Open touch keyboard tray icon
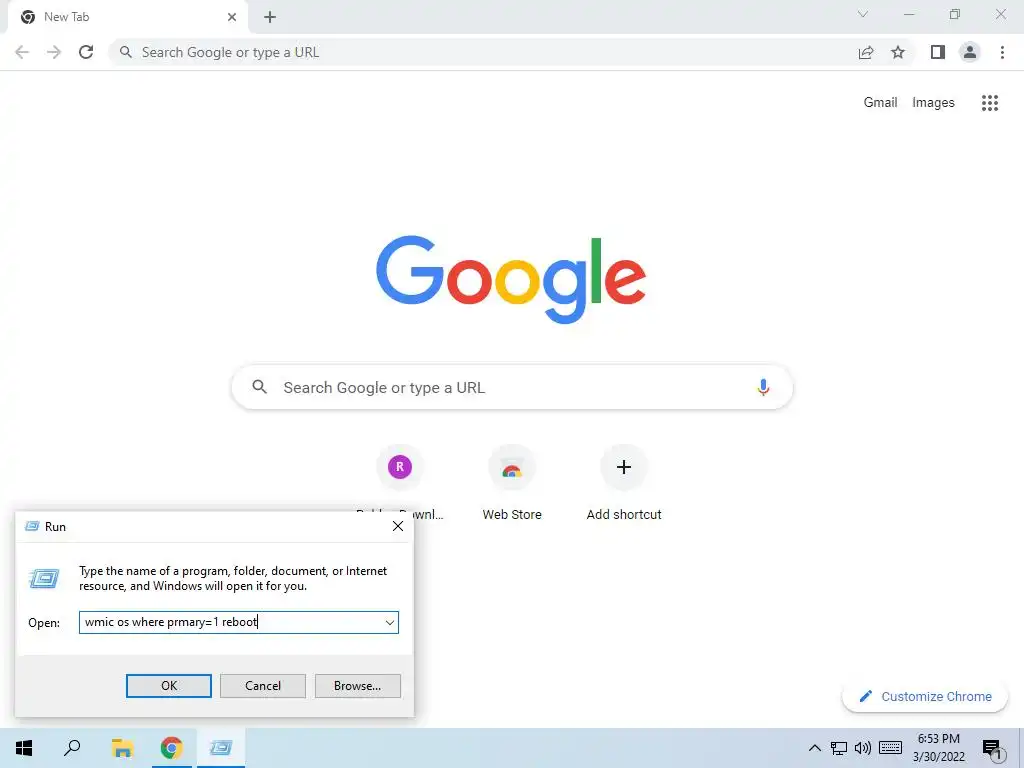The image size is (1024, 768). tap(890, 748)
